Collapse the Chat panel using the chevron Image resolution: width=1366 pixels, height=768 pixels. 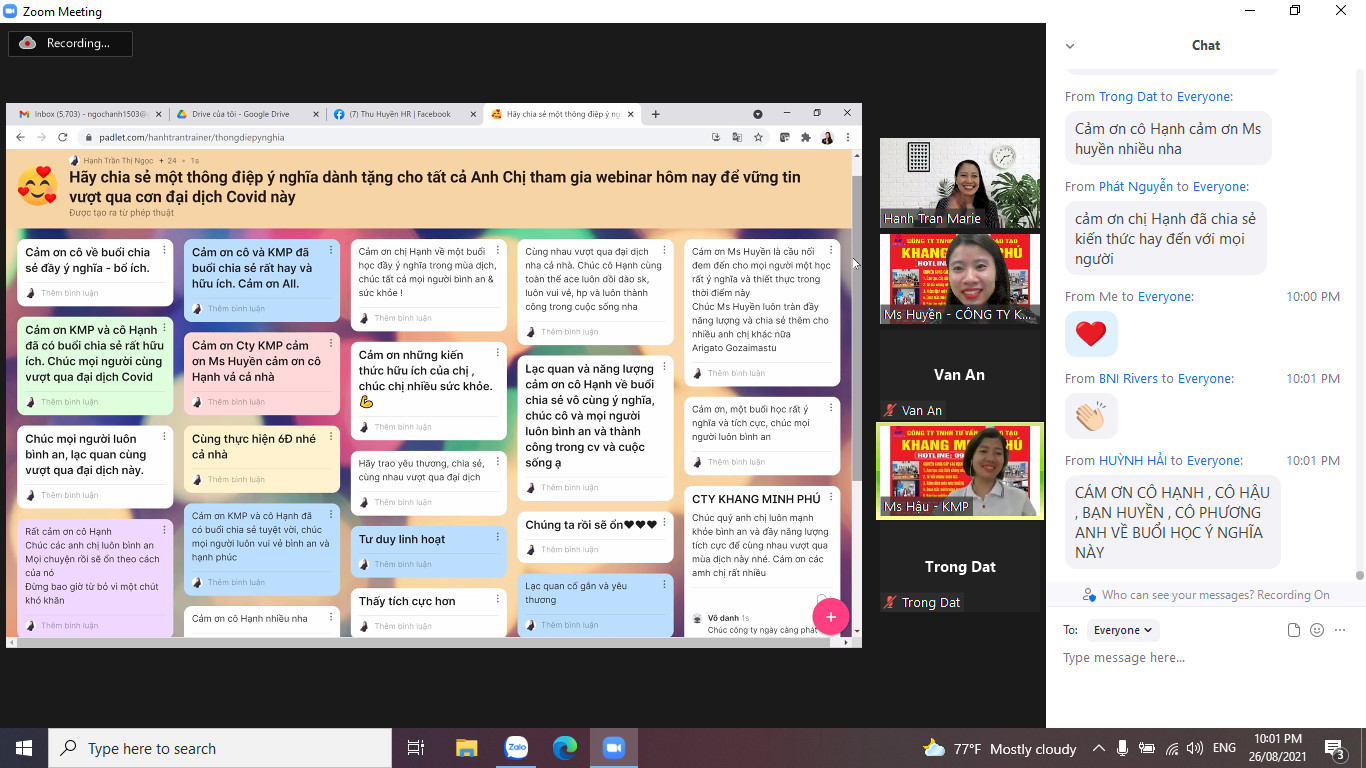[1070, 46]
